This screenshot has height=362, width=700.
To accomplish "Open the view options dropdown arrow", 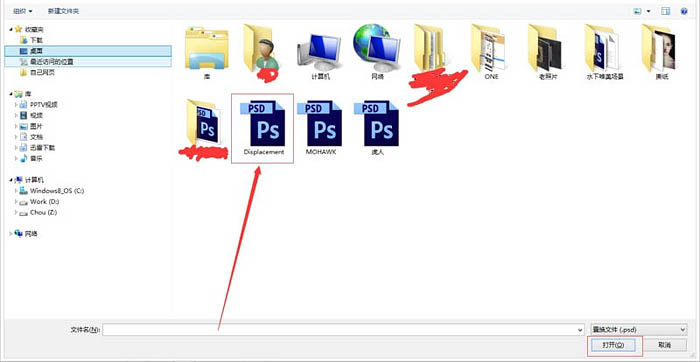I will (649, 11).
